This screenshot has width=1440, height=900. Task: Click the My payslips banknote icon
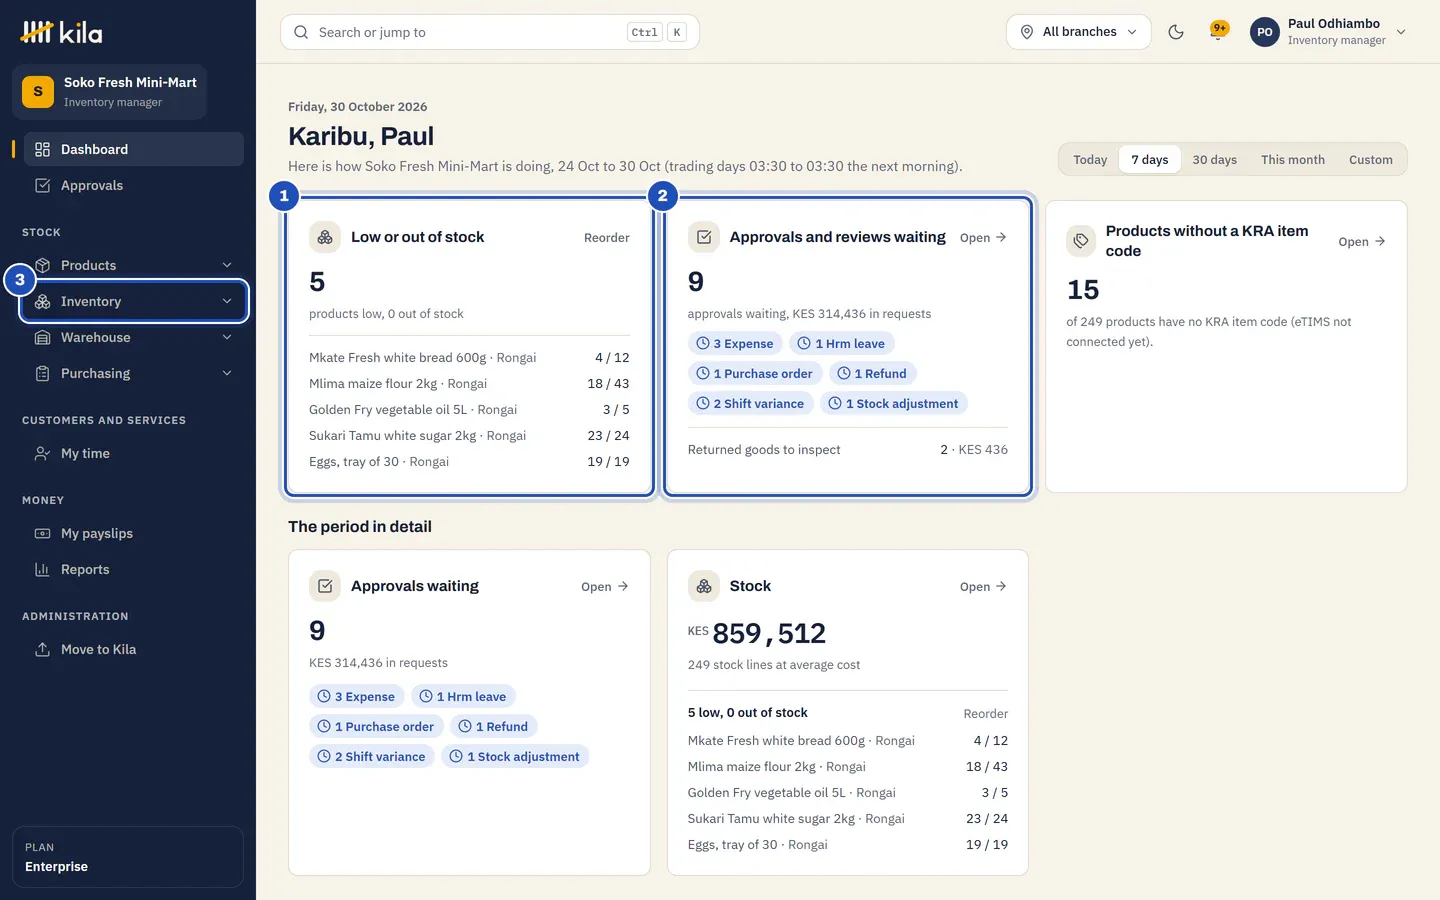tap(42, 533)
